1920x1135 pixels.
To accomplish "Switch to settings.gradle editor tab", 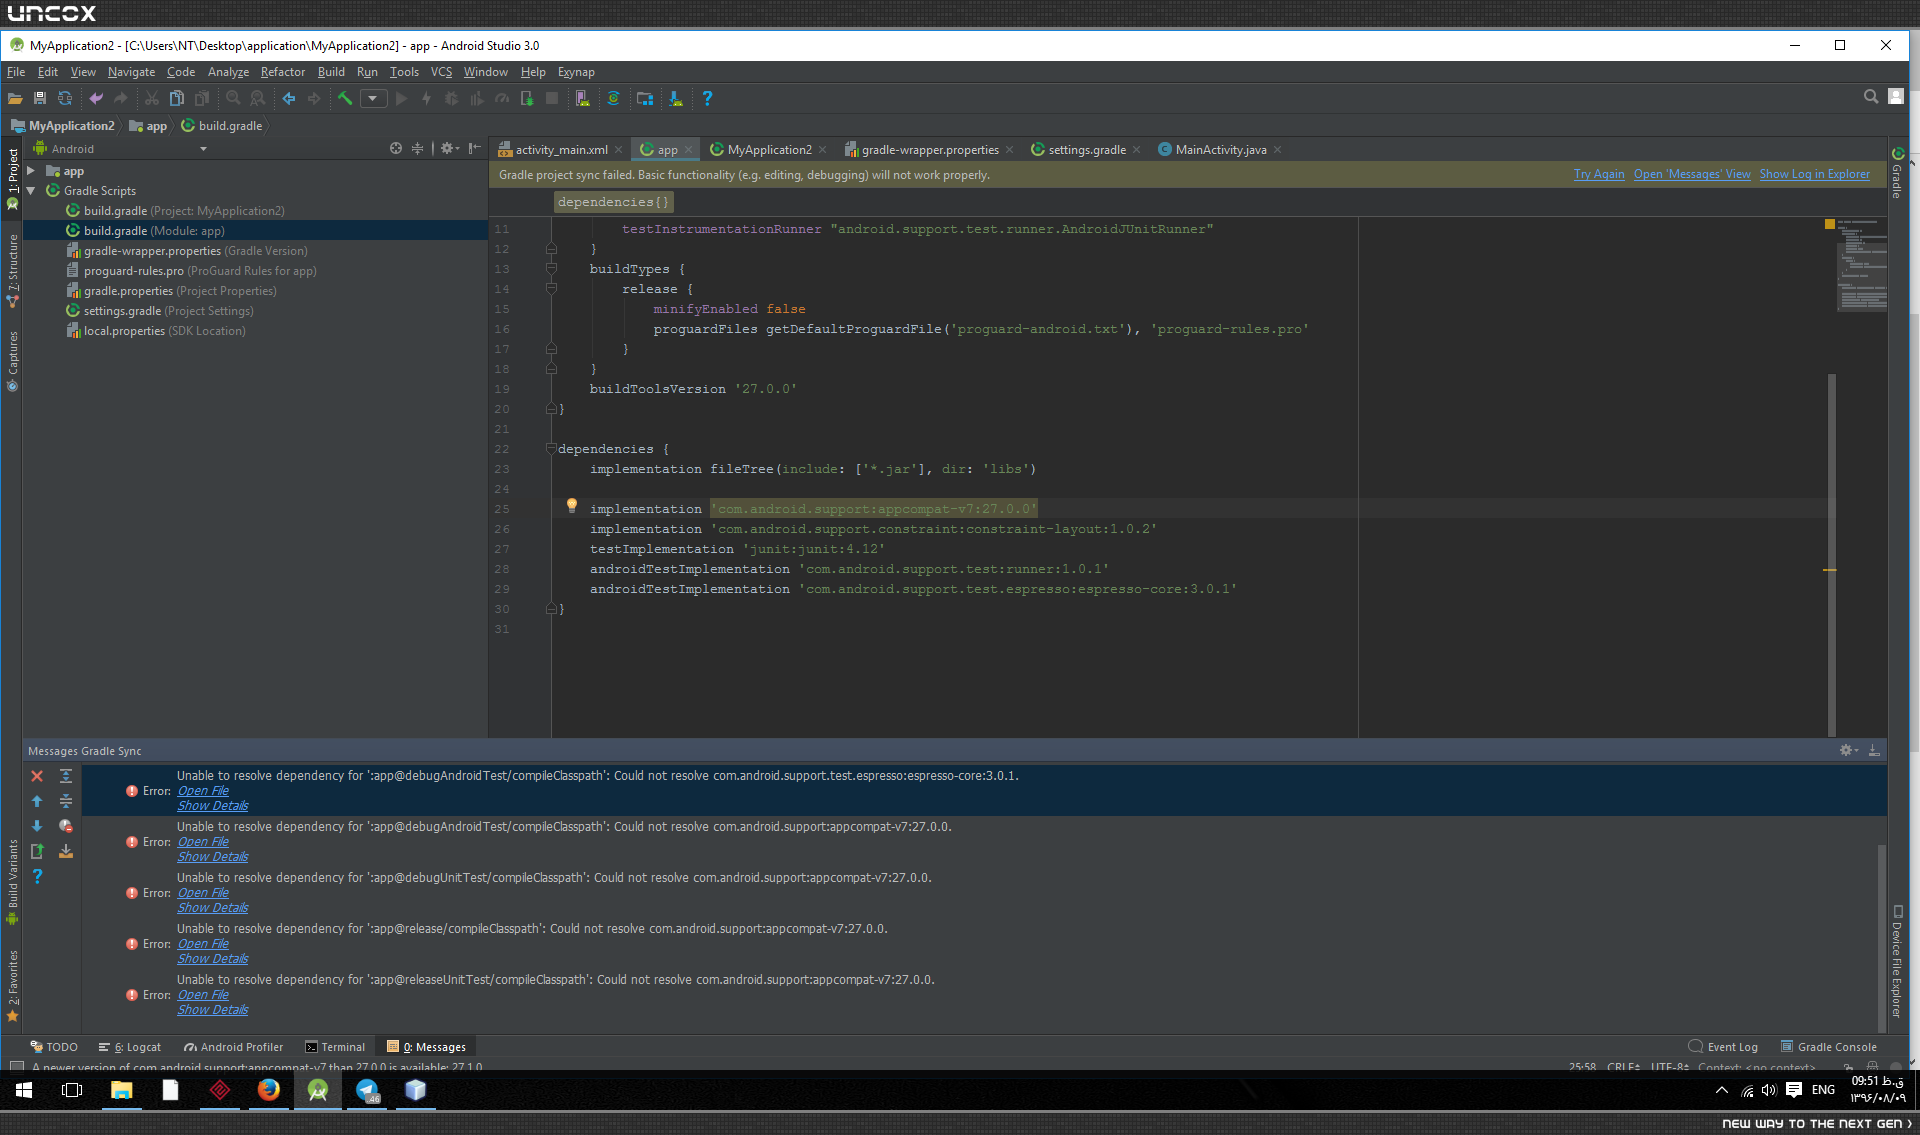I will pyautogui.click(x=1086, y=150).
